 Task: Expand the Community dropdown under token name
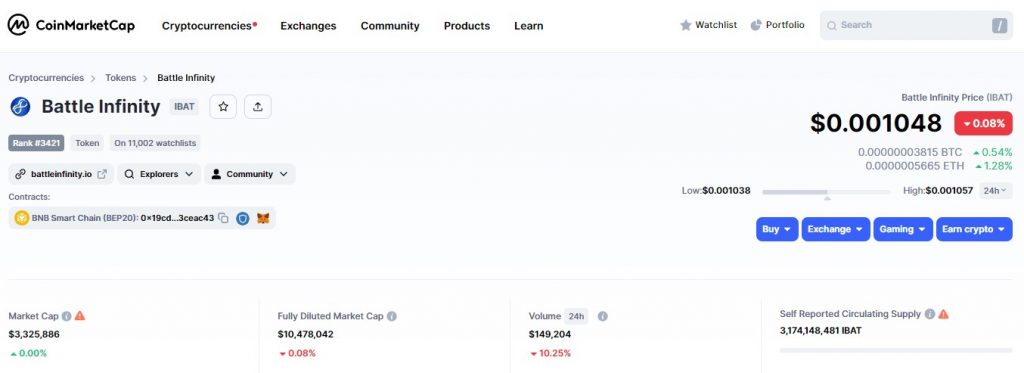[x=249, y=174]
